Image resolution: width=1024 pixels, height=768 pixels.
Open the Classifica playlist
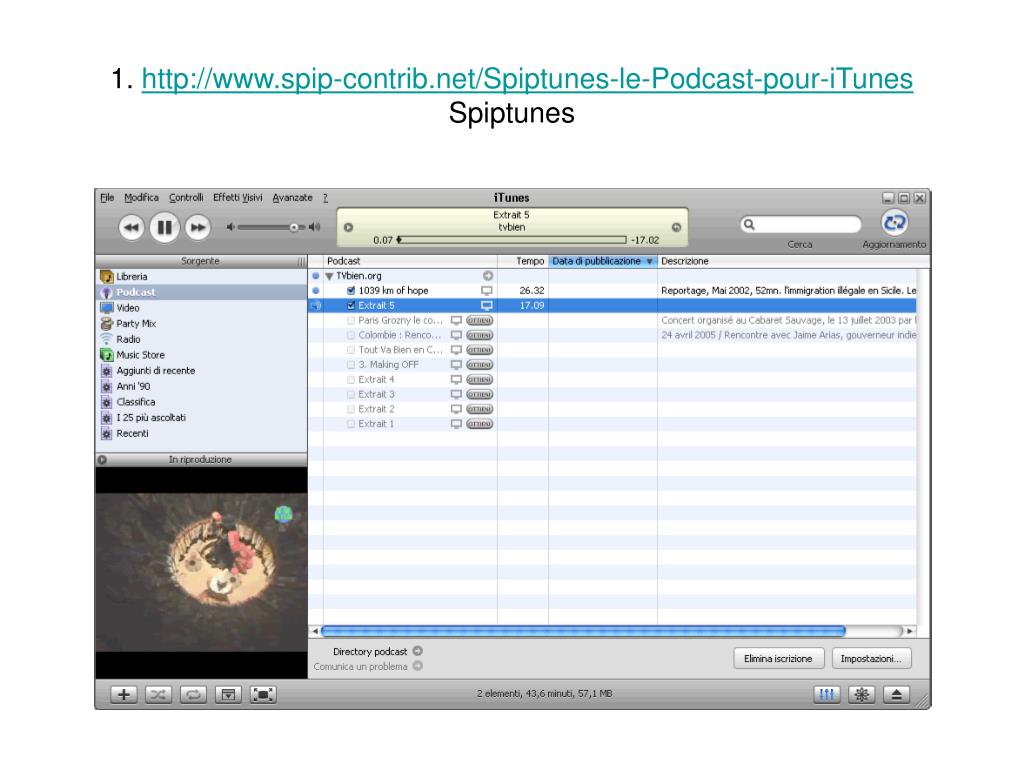tap(201, 402)
